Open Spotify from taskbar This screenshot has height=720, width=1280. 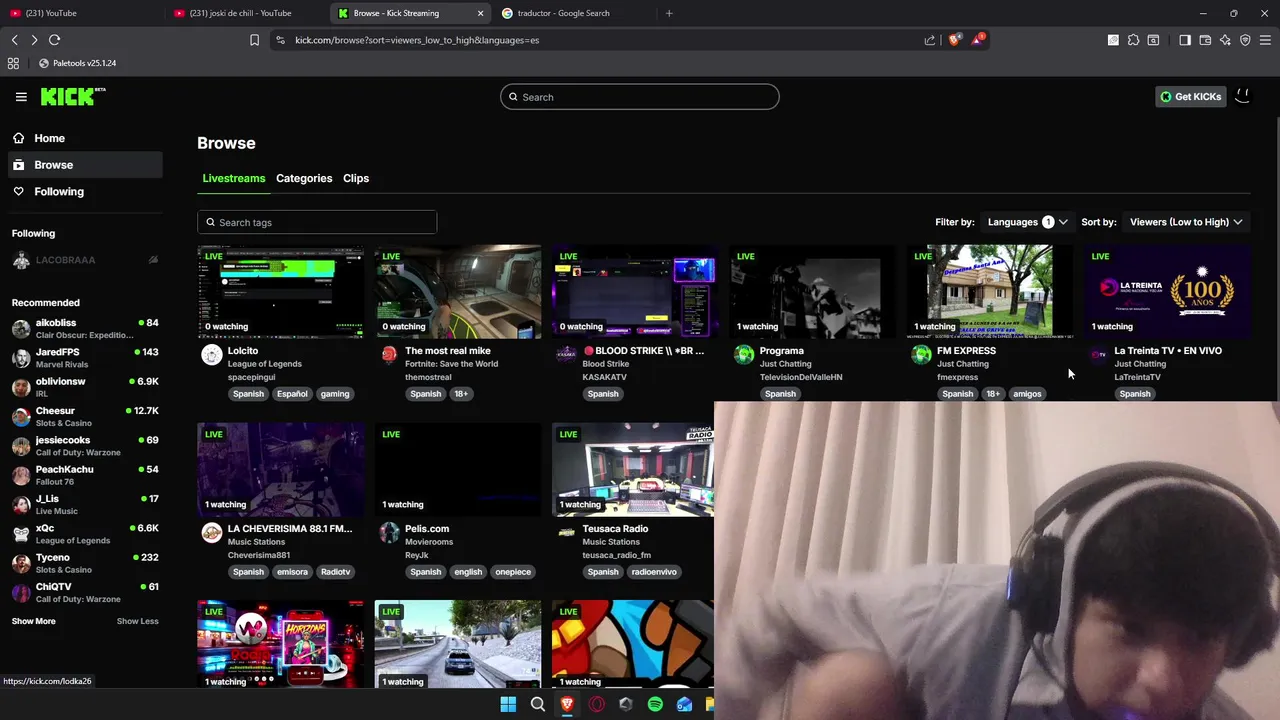pyautogui.click(x=655, y=704)
